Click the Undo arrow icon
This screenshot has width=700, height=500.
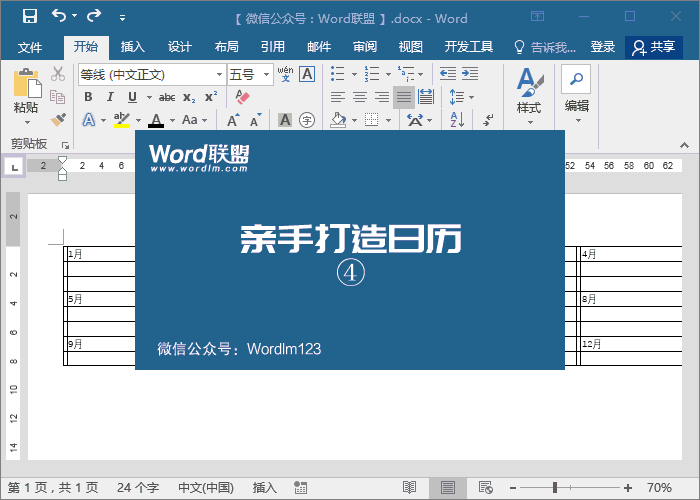pyautogui.click(x=58, y=16)
